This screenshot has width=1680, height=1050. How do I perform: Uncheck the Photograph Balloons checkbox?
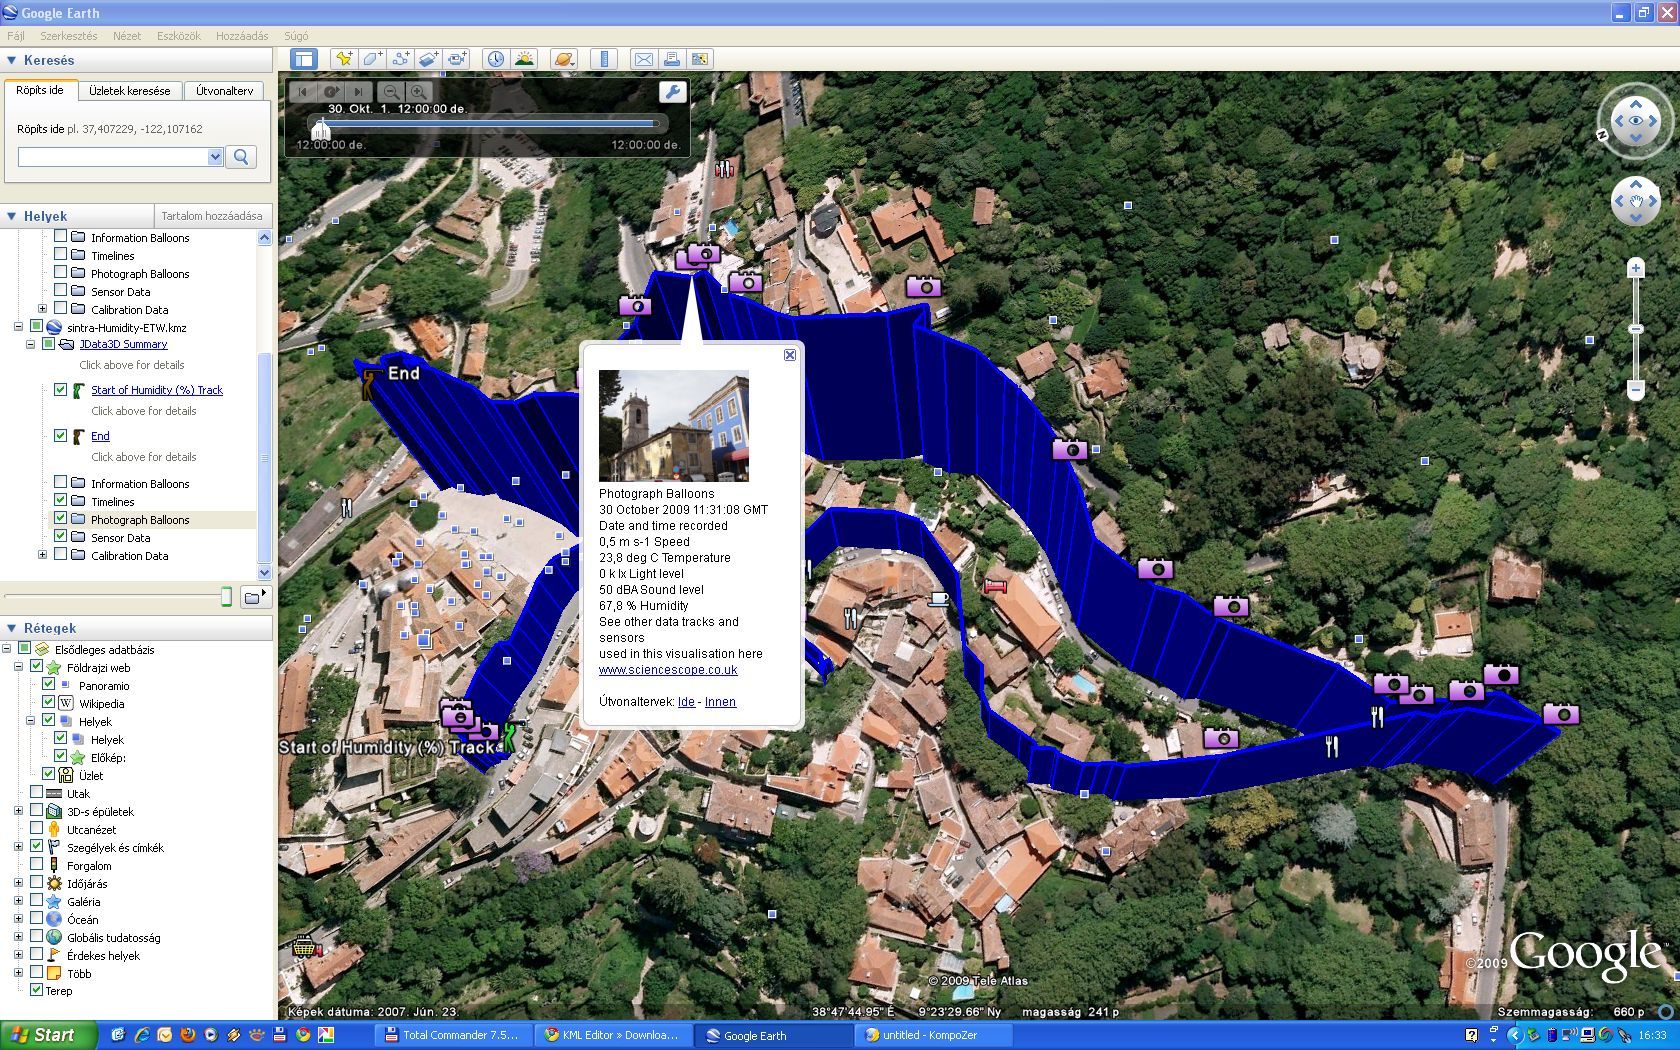[61, 519]
